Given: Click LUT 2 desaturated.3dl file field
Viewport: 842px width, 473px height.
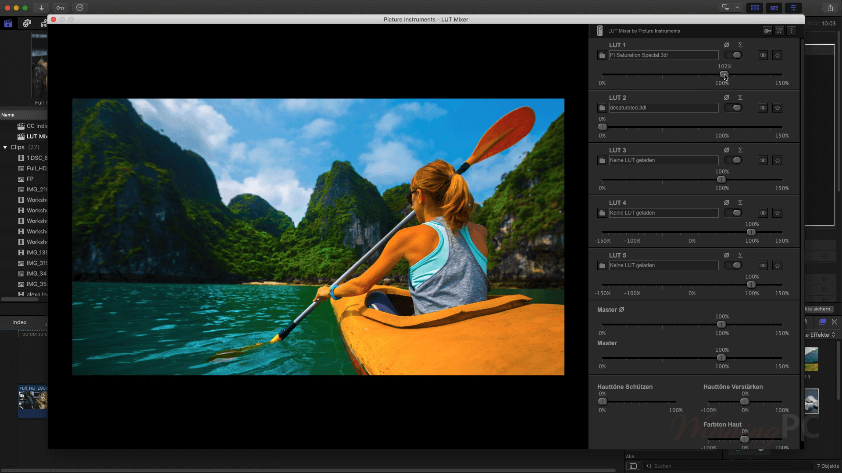Looking at the screenshot, I should (x=663, y=108).
